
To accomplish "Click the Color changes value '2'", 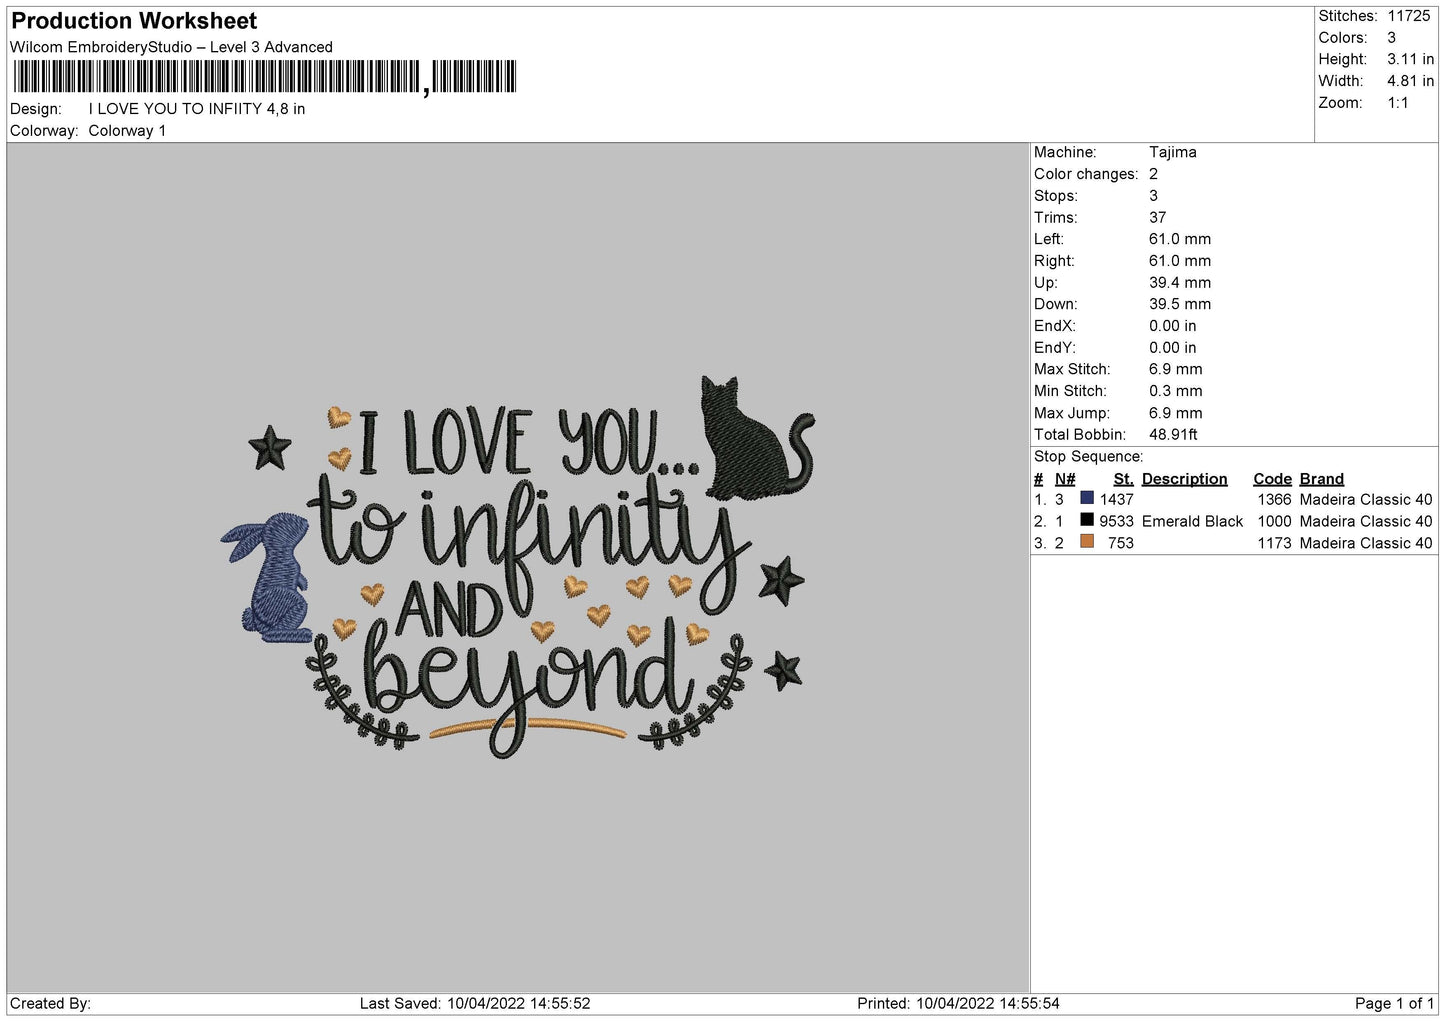I will click(x=1153, y=174).
